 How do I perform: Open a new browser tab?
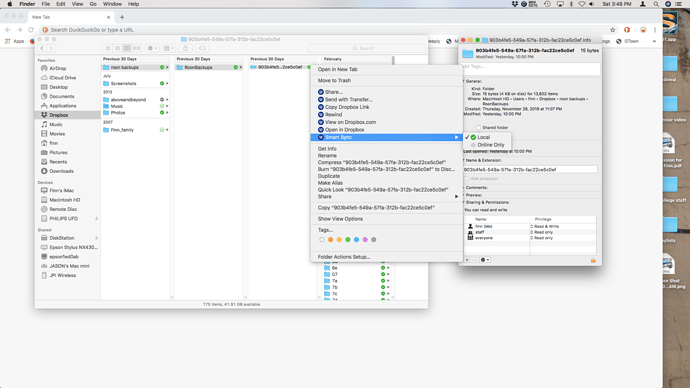pyautogui.click(x=122, y=17)
